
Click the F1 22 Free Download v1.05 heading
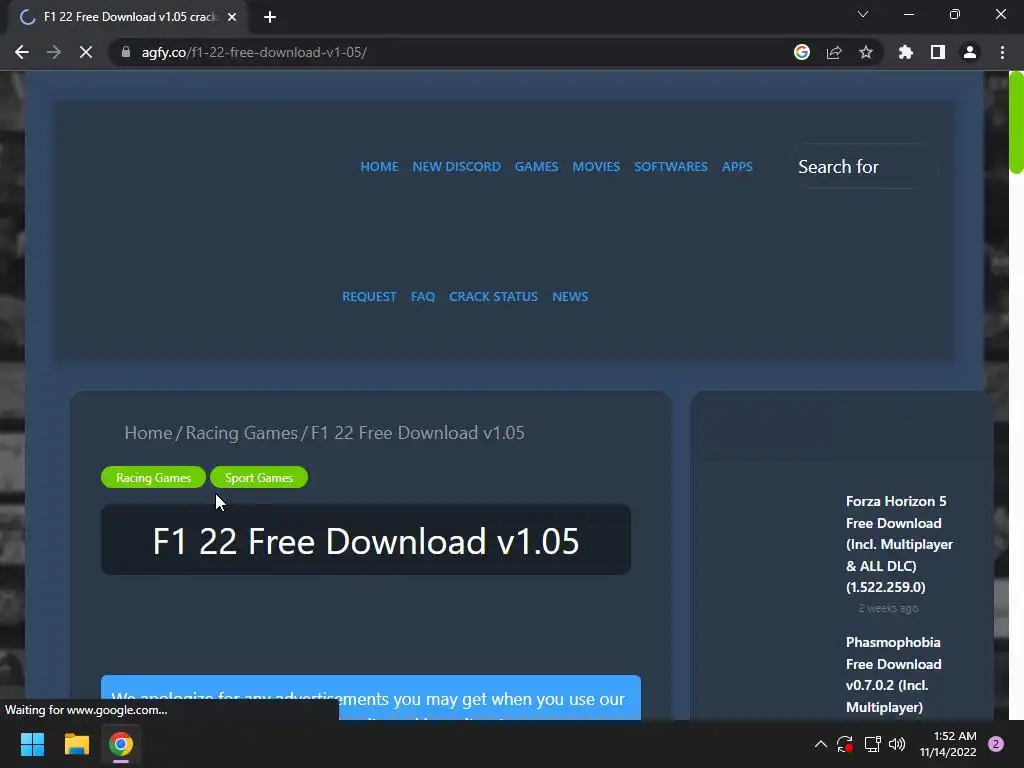pos(366,541)
